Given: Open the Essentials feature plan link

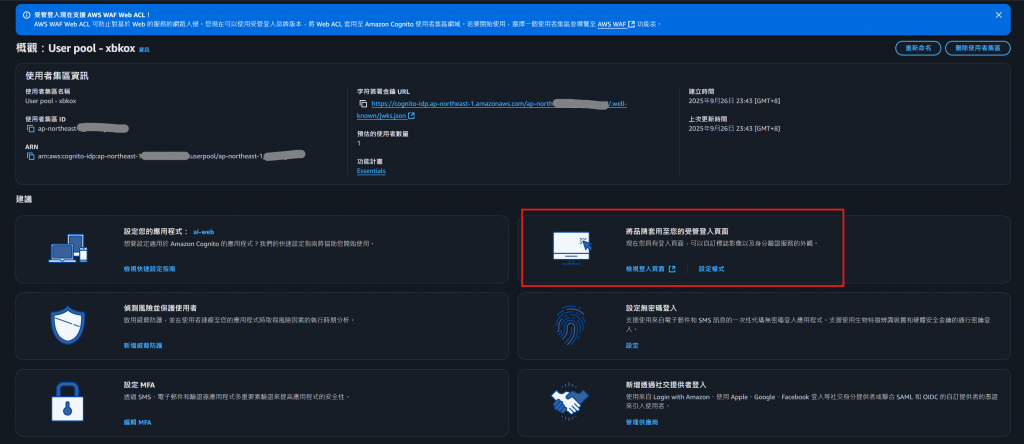Looking at the screenshot, I should [370, 171].
